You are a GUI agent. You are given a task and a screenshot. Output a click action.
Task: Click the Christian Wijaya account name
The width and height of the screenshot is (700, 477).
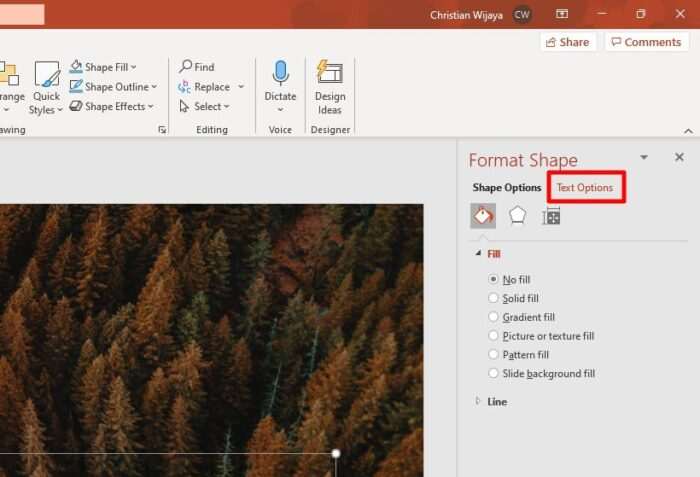(466, 15)
